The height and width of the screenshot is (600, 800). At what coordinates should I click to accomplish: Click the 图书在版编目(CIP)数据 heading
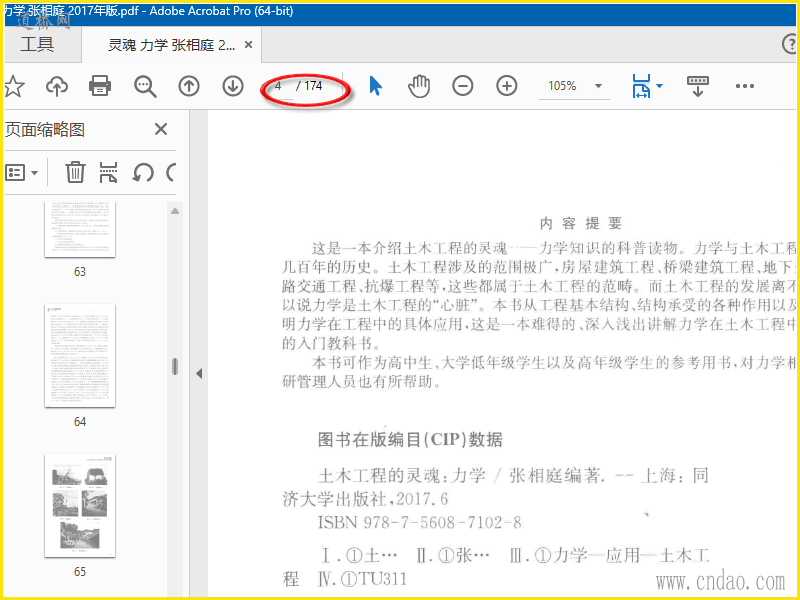point(410,439)
